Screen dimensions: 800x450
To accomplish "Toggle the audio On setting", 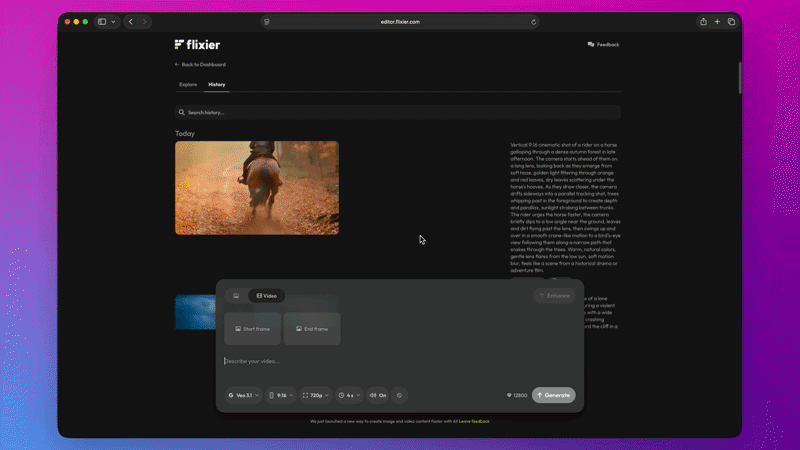I will (x=377, y=395).
